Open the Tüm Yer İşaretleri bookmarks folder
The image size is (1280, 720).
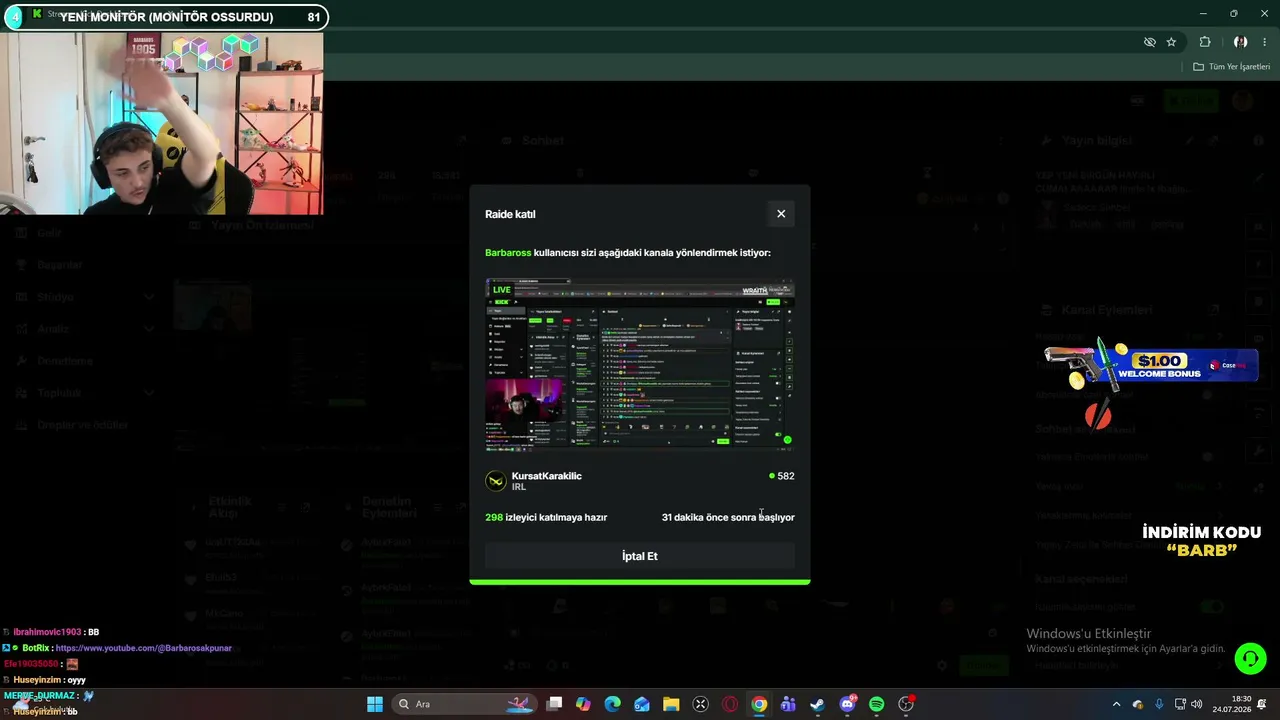tap(1232, 67)
